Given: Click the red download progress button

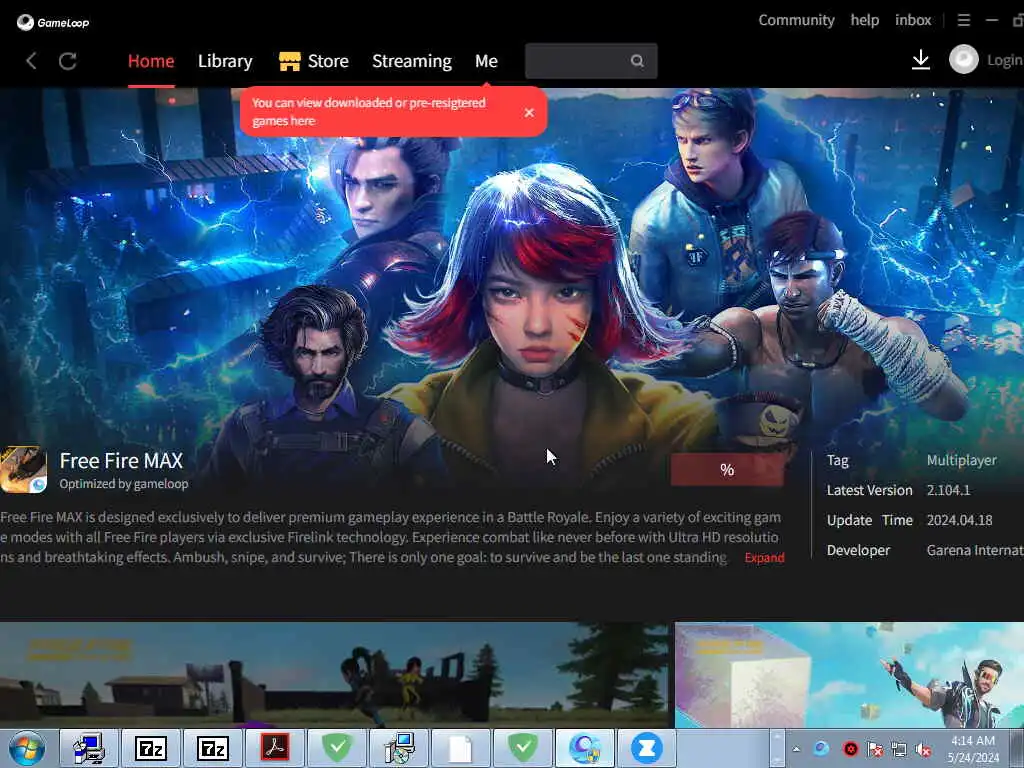Looking at the screenshot, I should pos(728,470).
